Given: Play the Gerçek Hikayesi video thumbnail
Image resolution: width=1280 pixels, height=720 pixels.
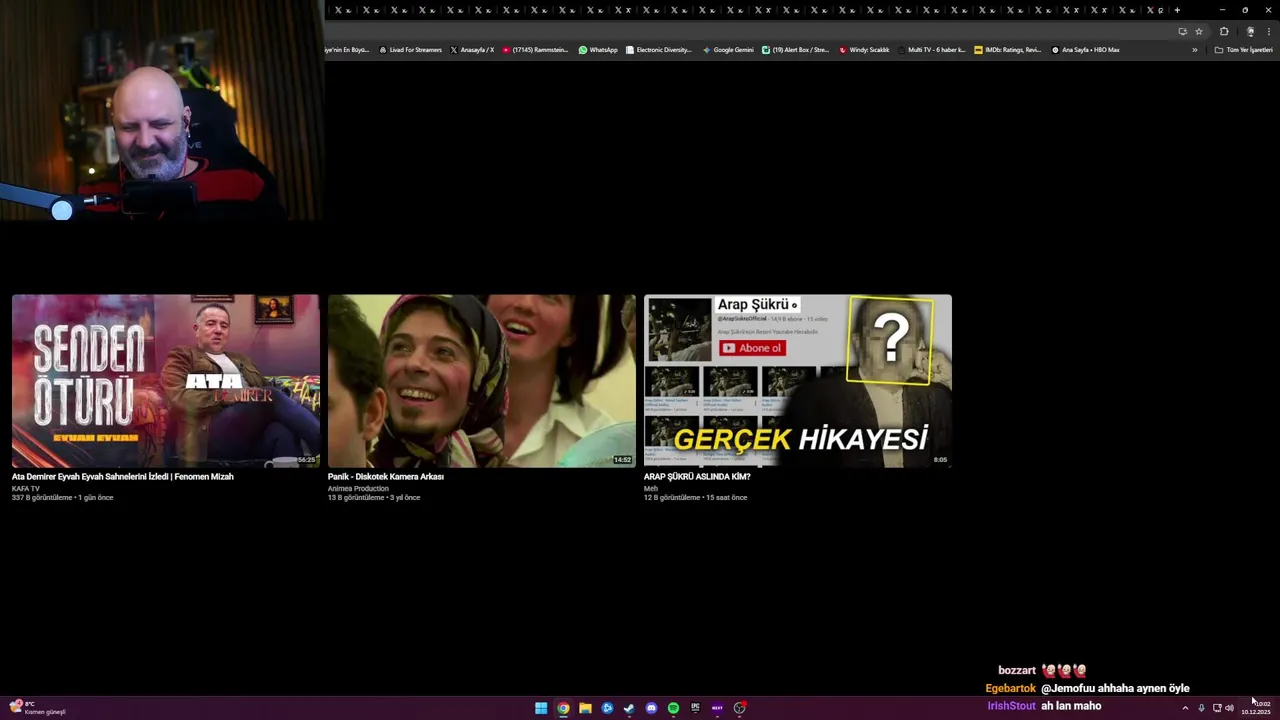Looking at the screenshot, I should click(798, 381).
